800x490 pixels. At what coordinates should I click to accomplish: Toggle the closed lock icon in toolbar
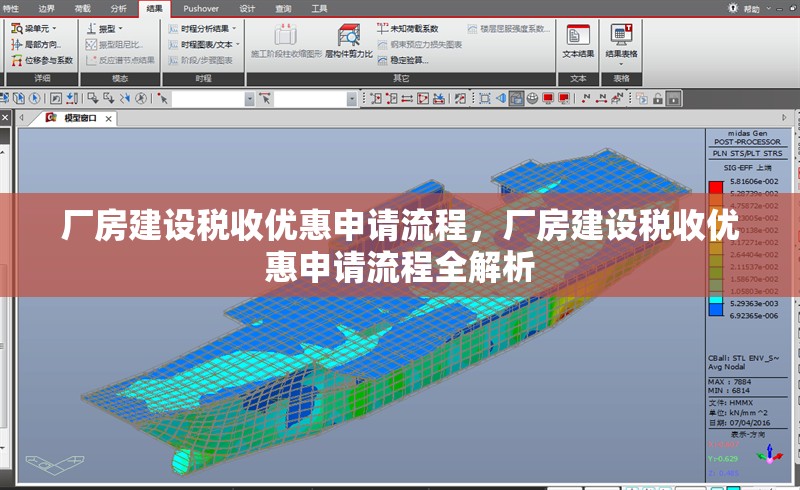674,98
